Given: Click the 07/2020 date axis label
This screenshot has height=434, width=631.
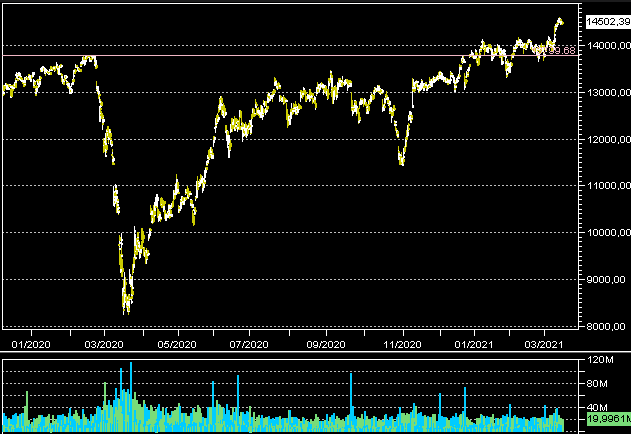Looking at the screenshot, I should pyautogui.click(x=250, y=344).
